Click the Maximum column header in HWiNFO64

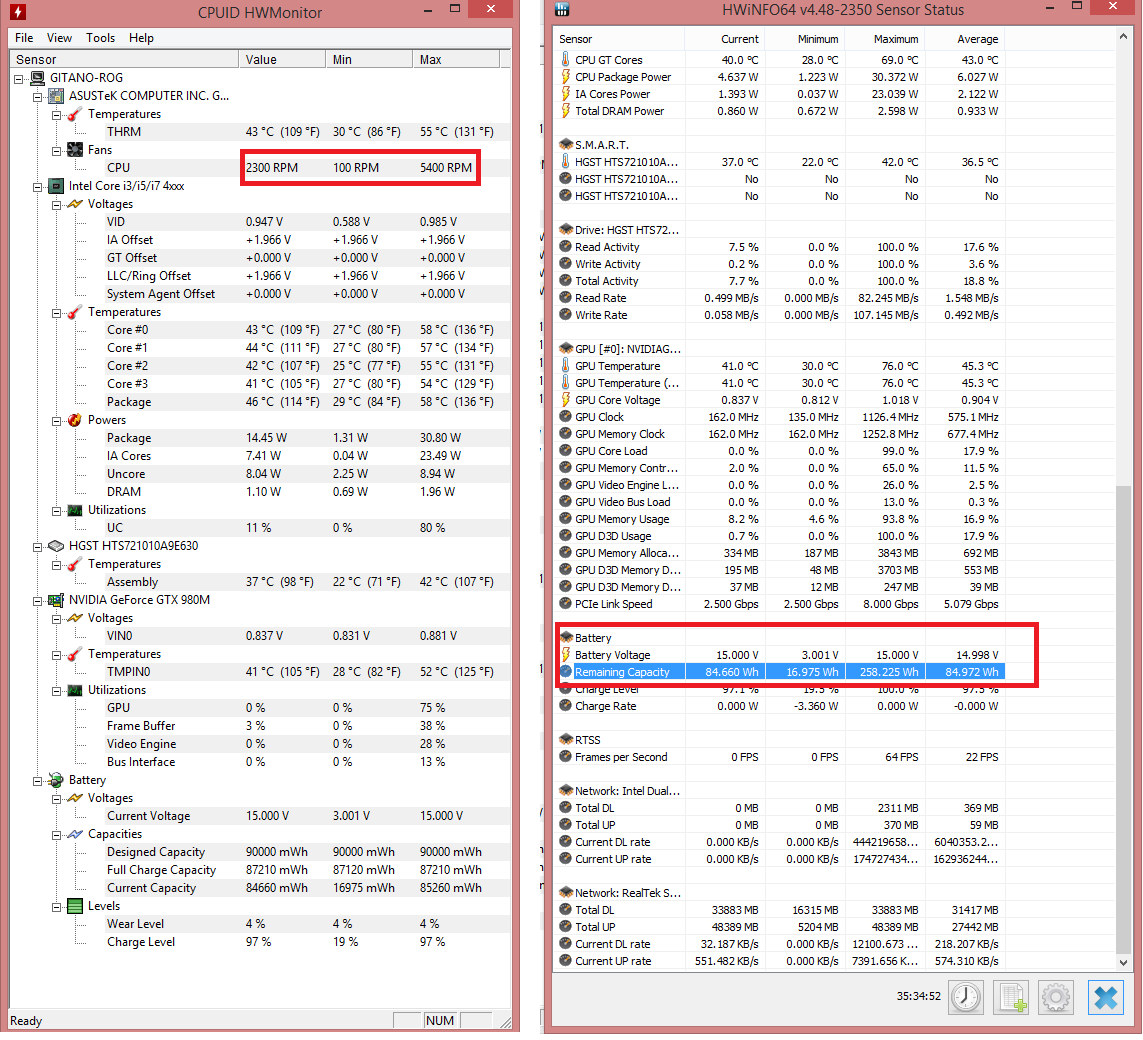[886, 39]
